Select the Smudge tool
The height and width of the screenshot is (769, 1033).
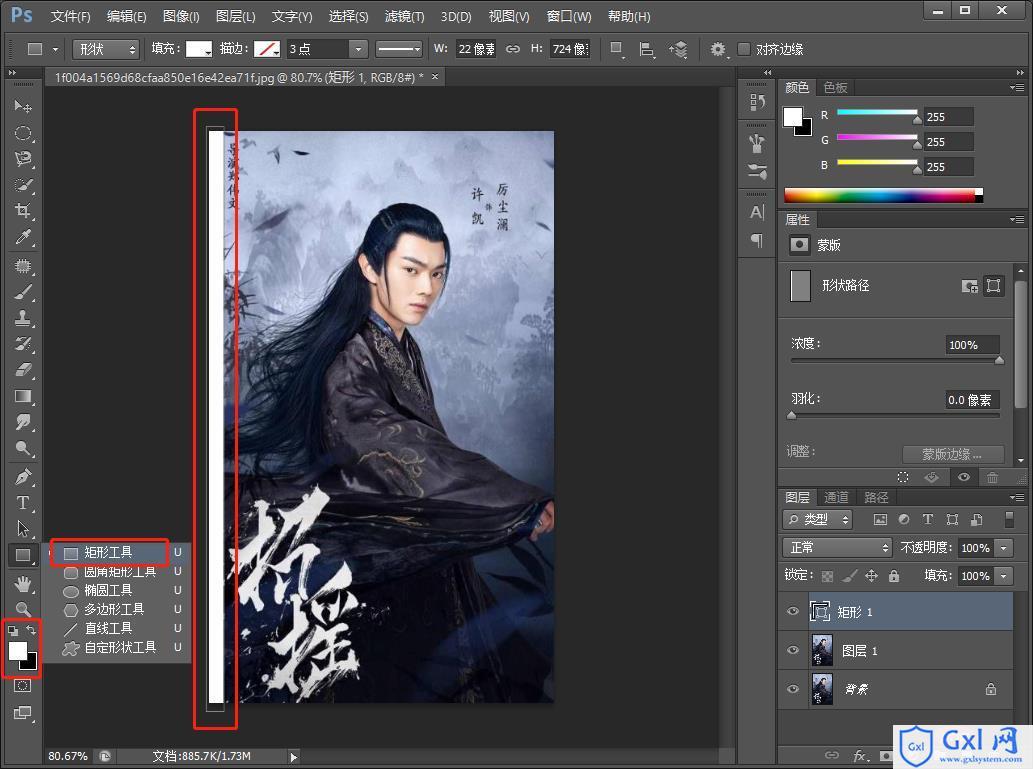coord(22,422)
